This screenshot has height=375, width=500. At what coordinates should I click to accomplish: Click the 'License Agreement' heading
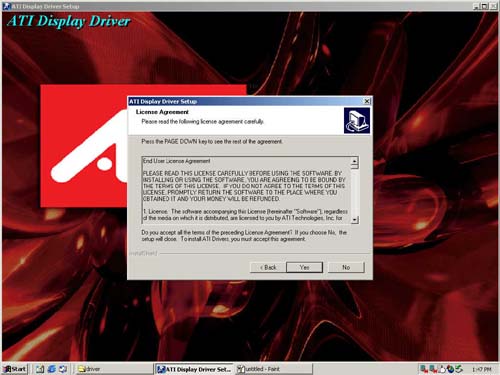tap(162, 112)
